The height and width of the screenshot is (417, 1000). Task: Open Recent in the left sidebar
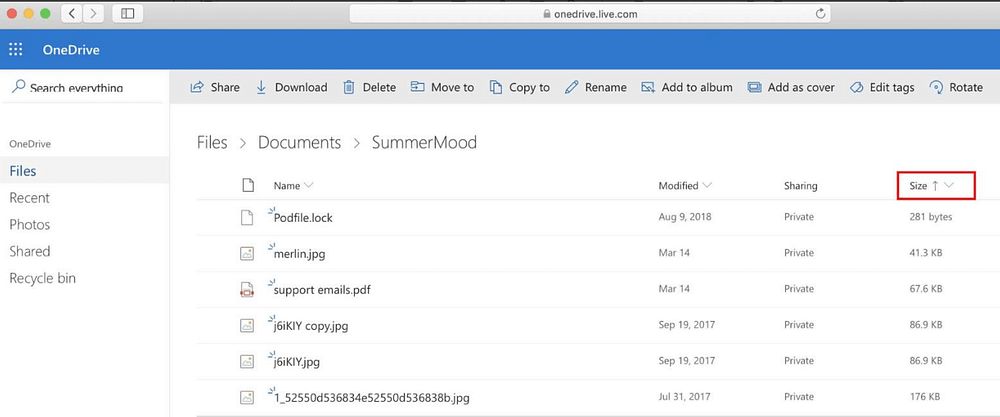pos(29,198)
